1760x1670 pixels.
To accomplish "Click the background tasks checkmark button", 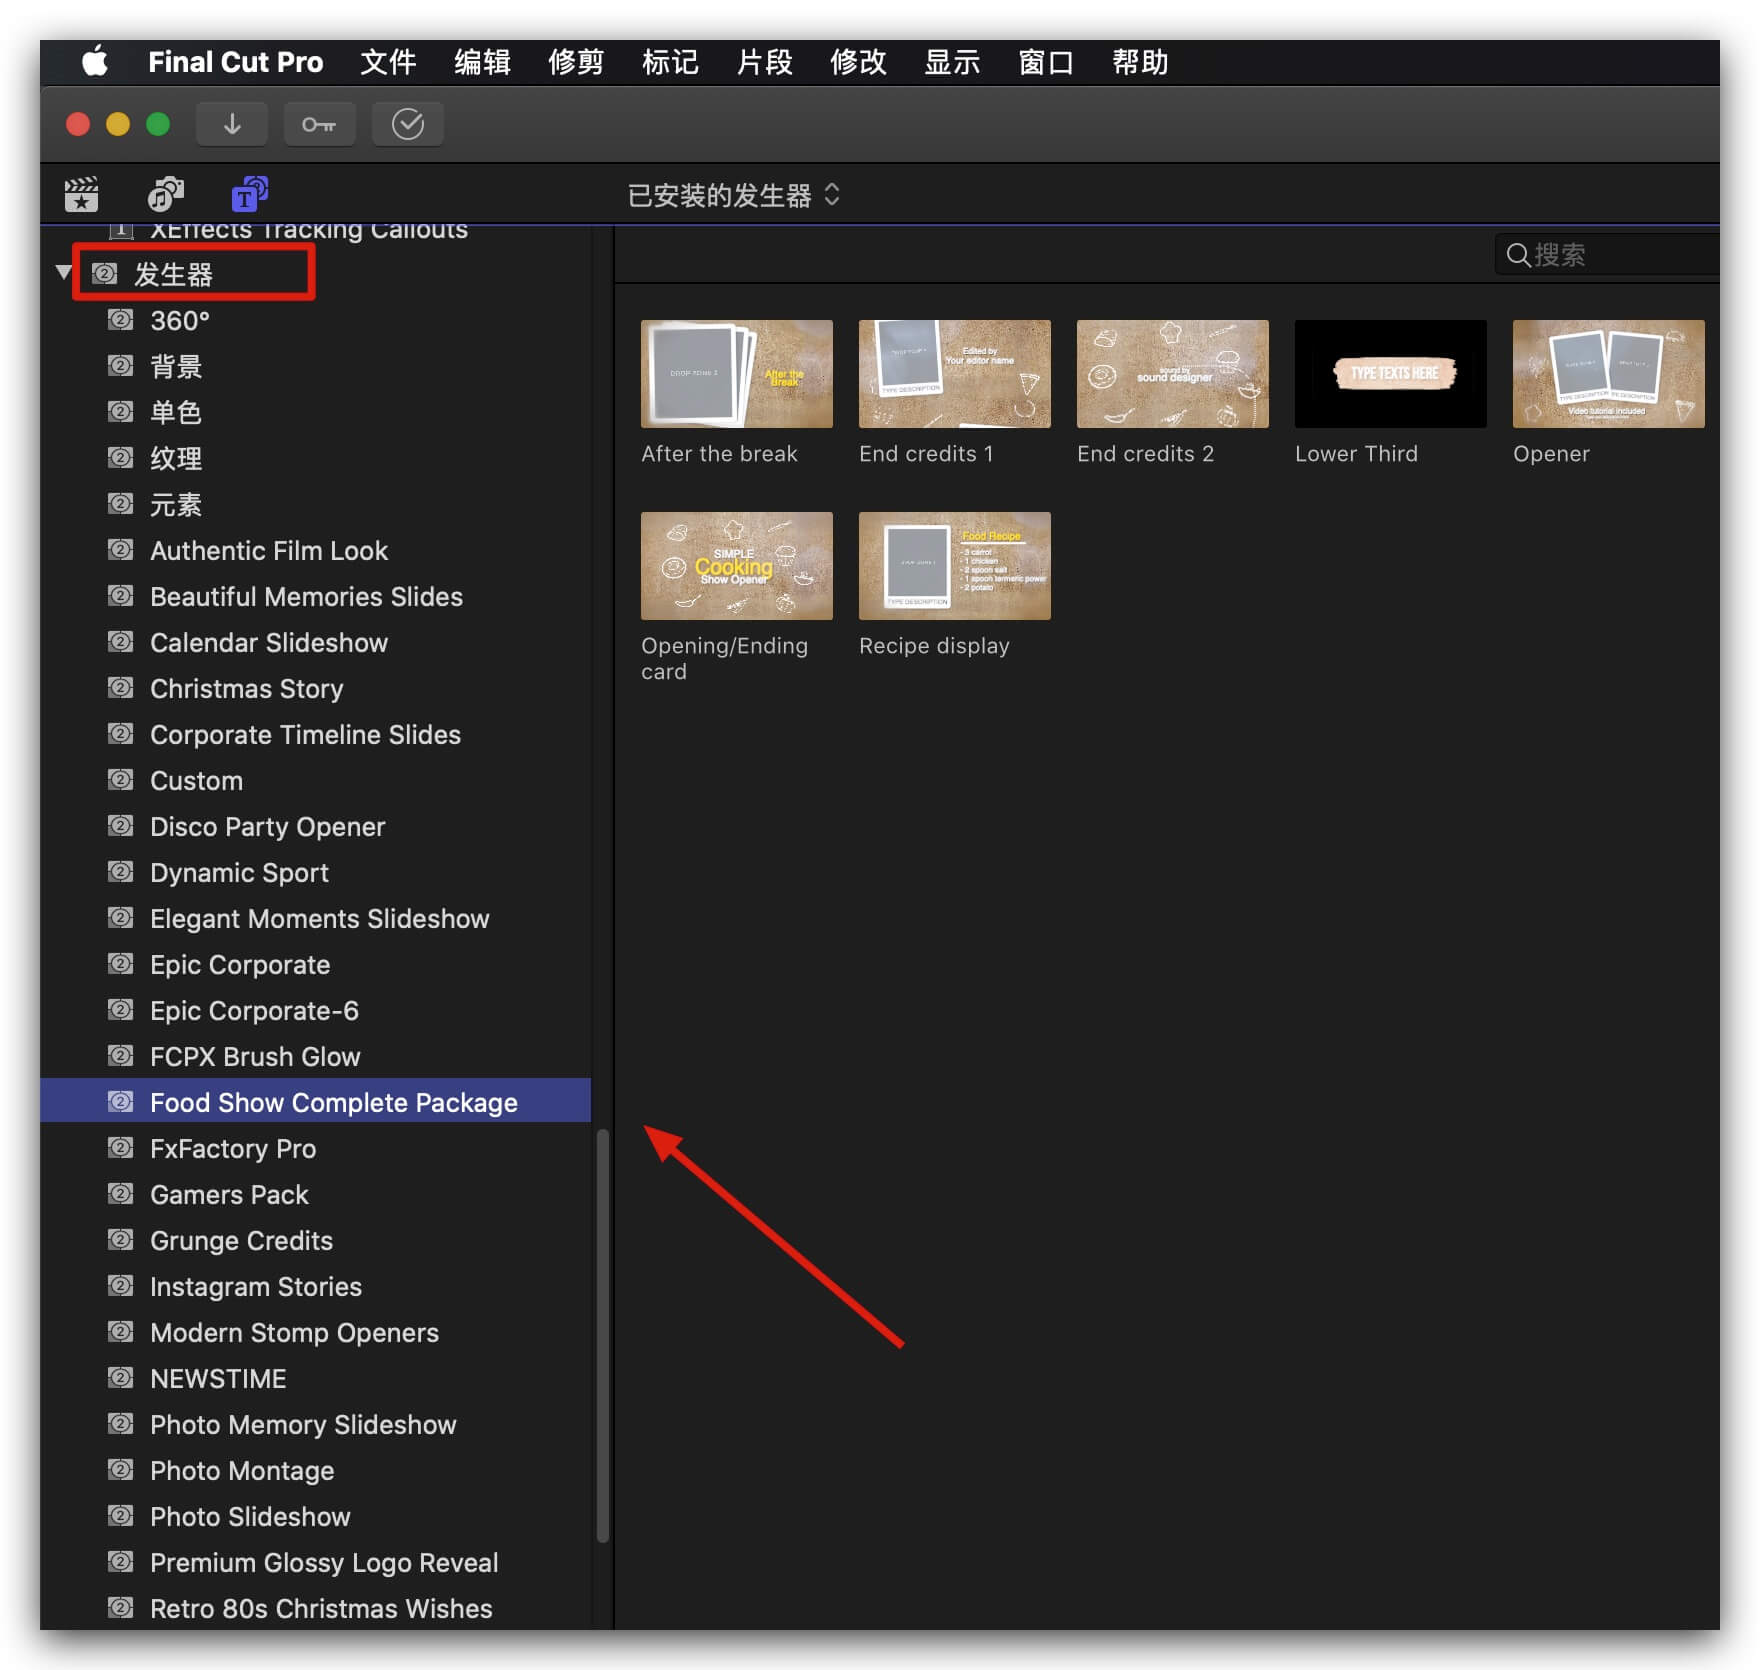I will coord(407,124).
